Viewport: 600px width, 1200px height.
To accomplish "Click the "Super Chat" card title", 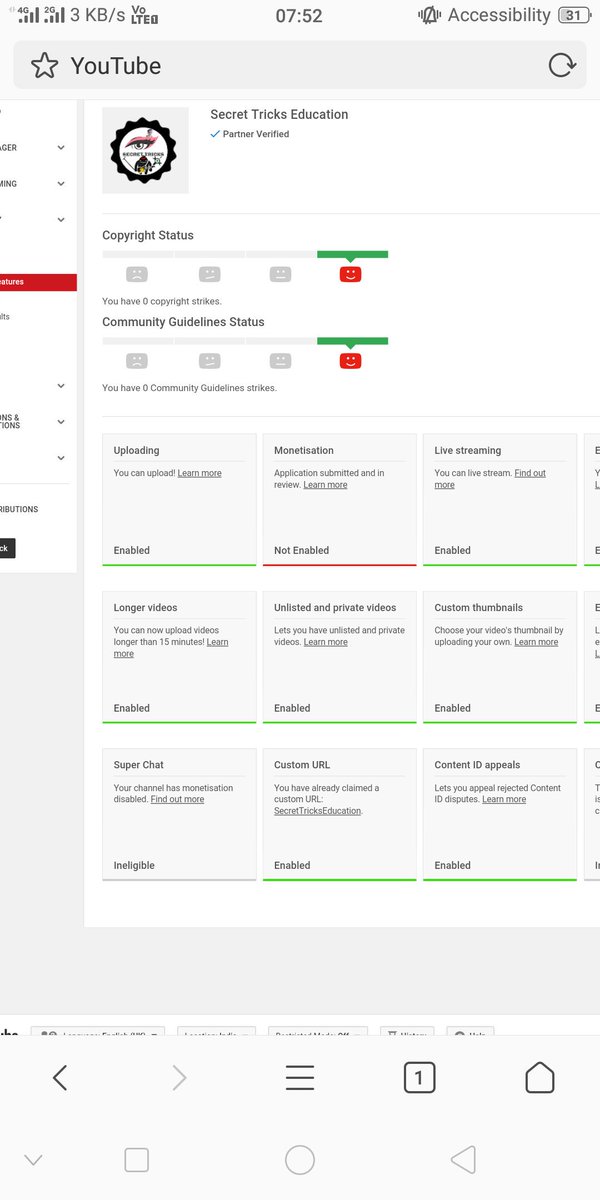I will (139, 765).
